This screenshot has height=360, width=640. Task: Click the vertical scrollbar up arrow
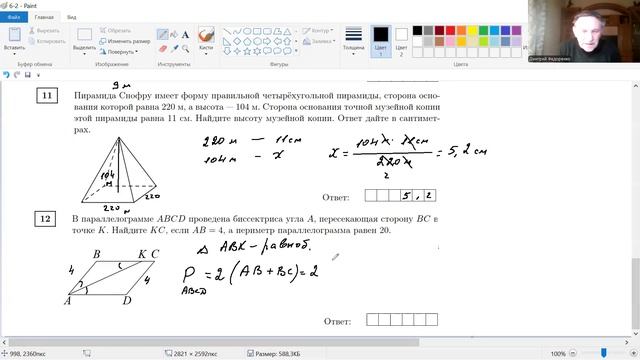636,86
